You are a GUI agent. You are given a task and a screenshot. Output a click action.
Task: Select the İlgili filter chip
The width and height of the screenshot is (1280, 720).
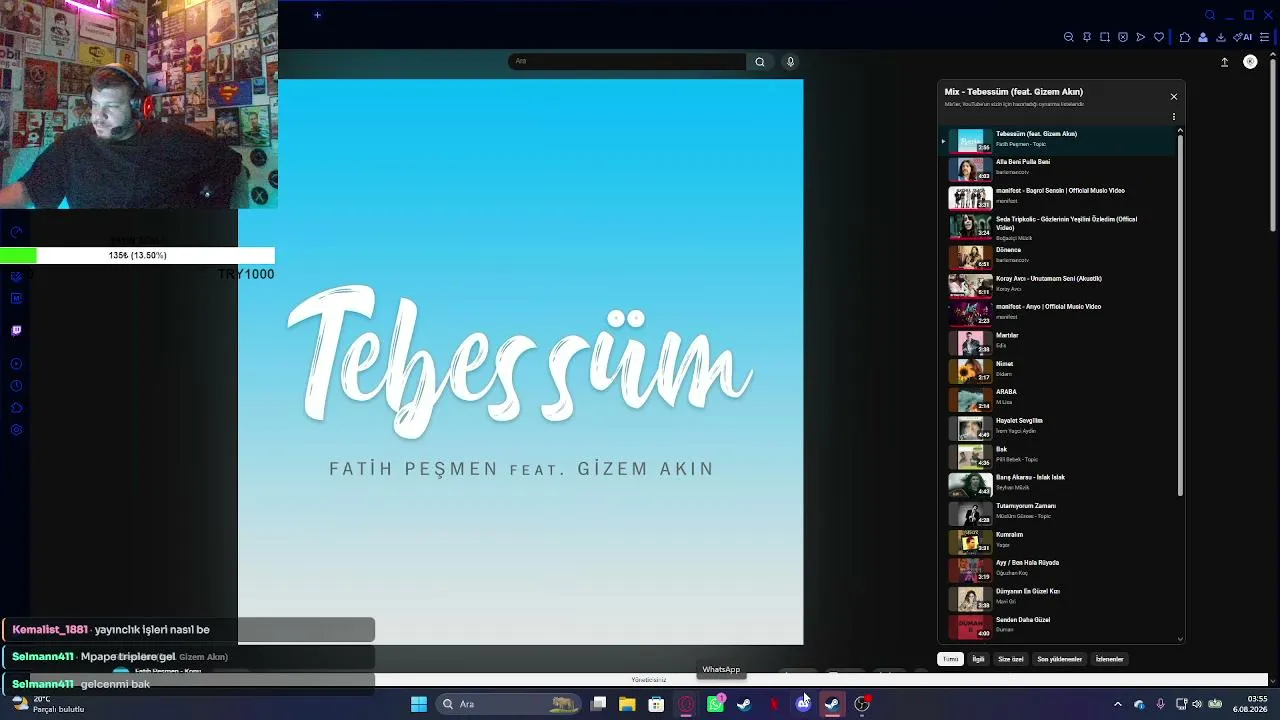pos(978,659)
